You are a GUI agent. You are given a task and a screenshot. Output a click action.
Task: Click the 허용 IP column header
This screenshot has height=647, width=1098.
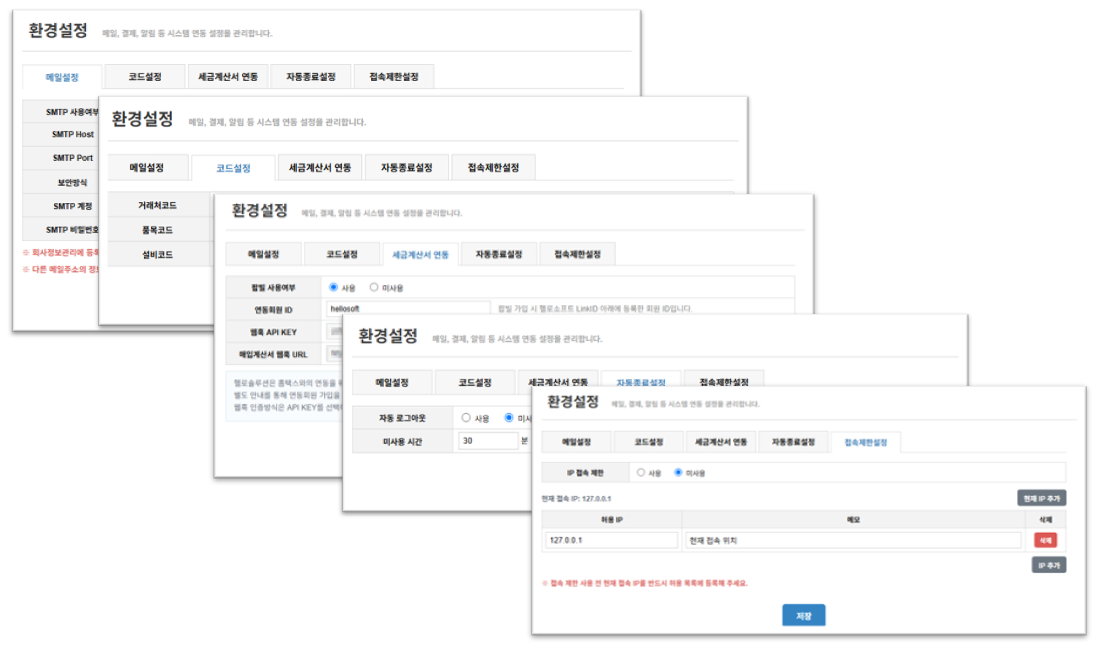612,520
